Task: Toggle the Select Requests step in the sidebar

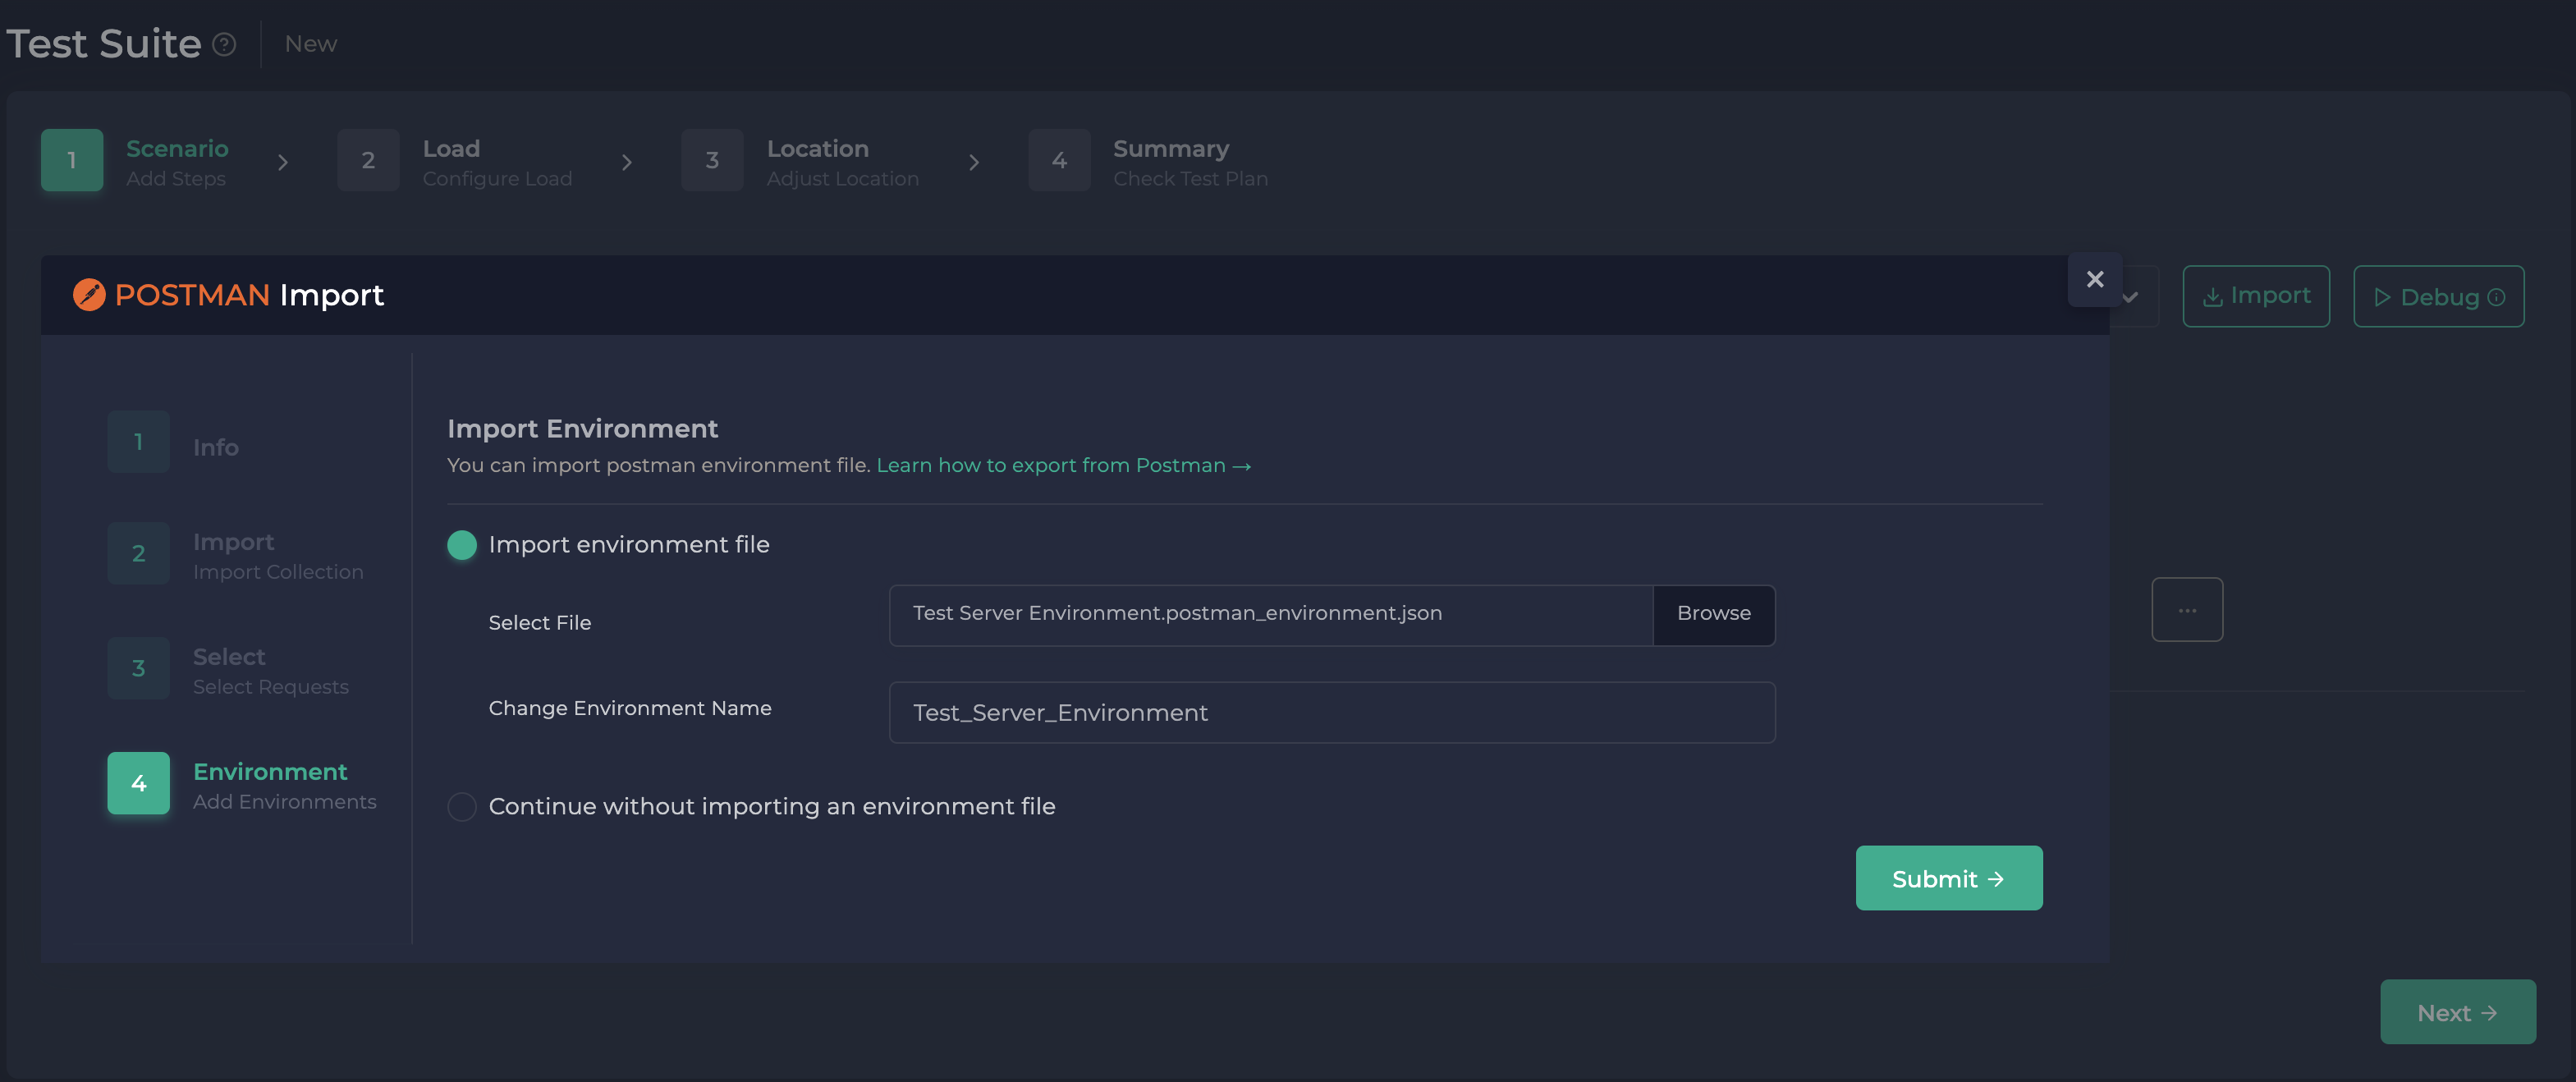Action: (x=137, y=668)
